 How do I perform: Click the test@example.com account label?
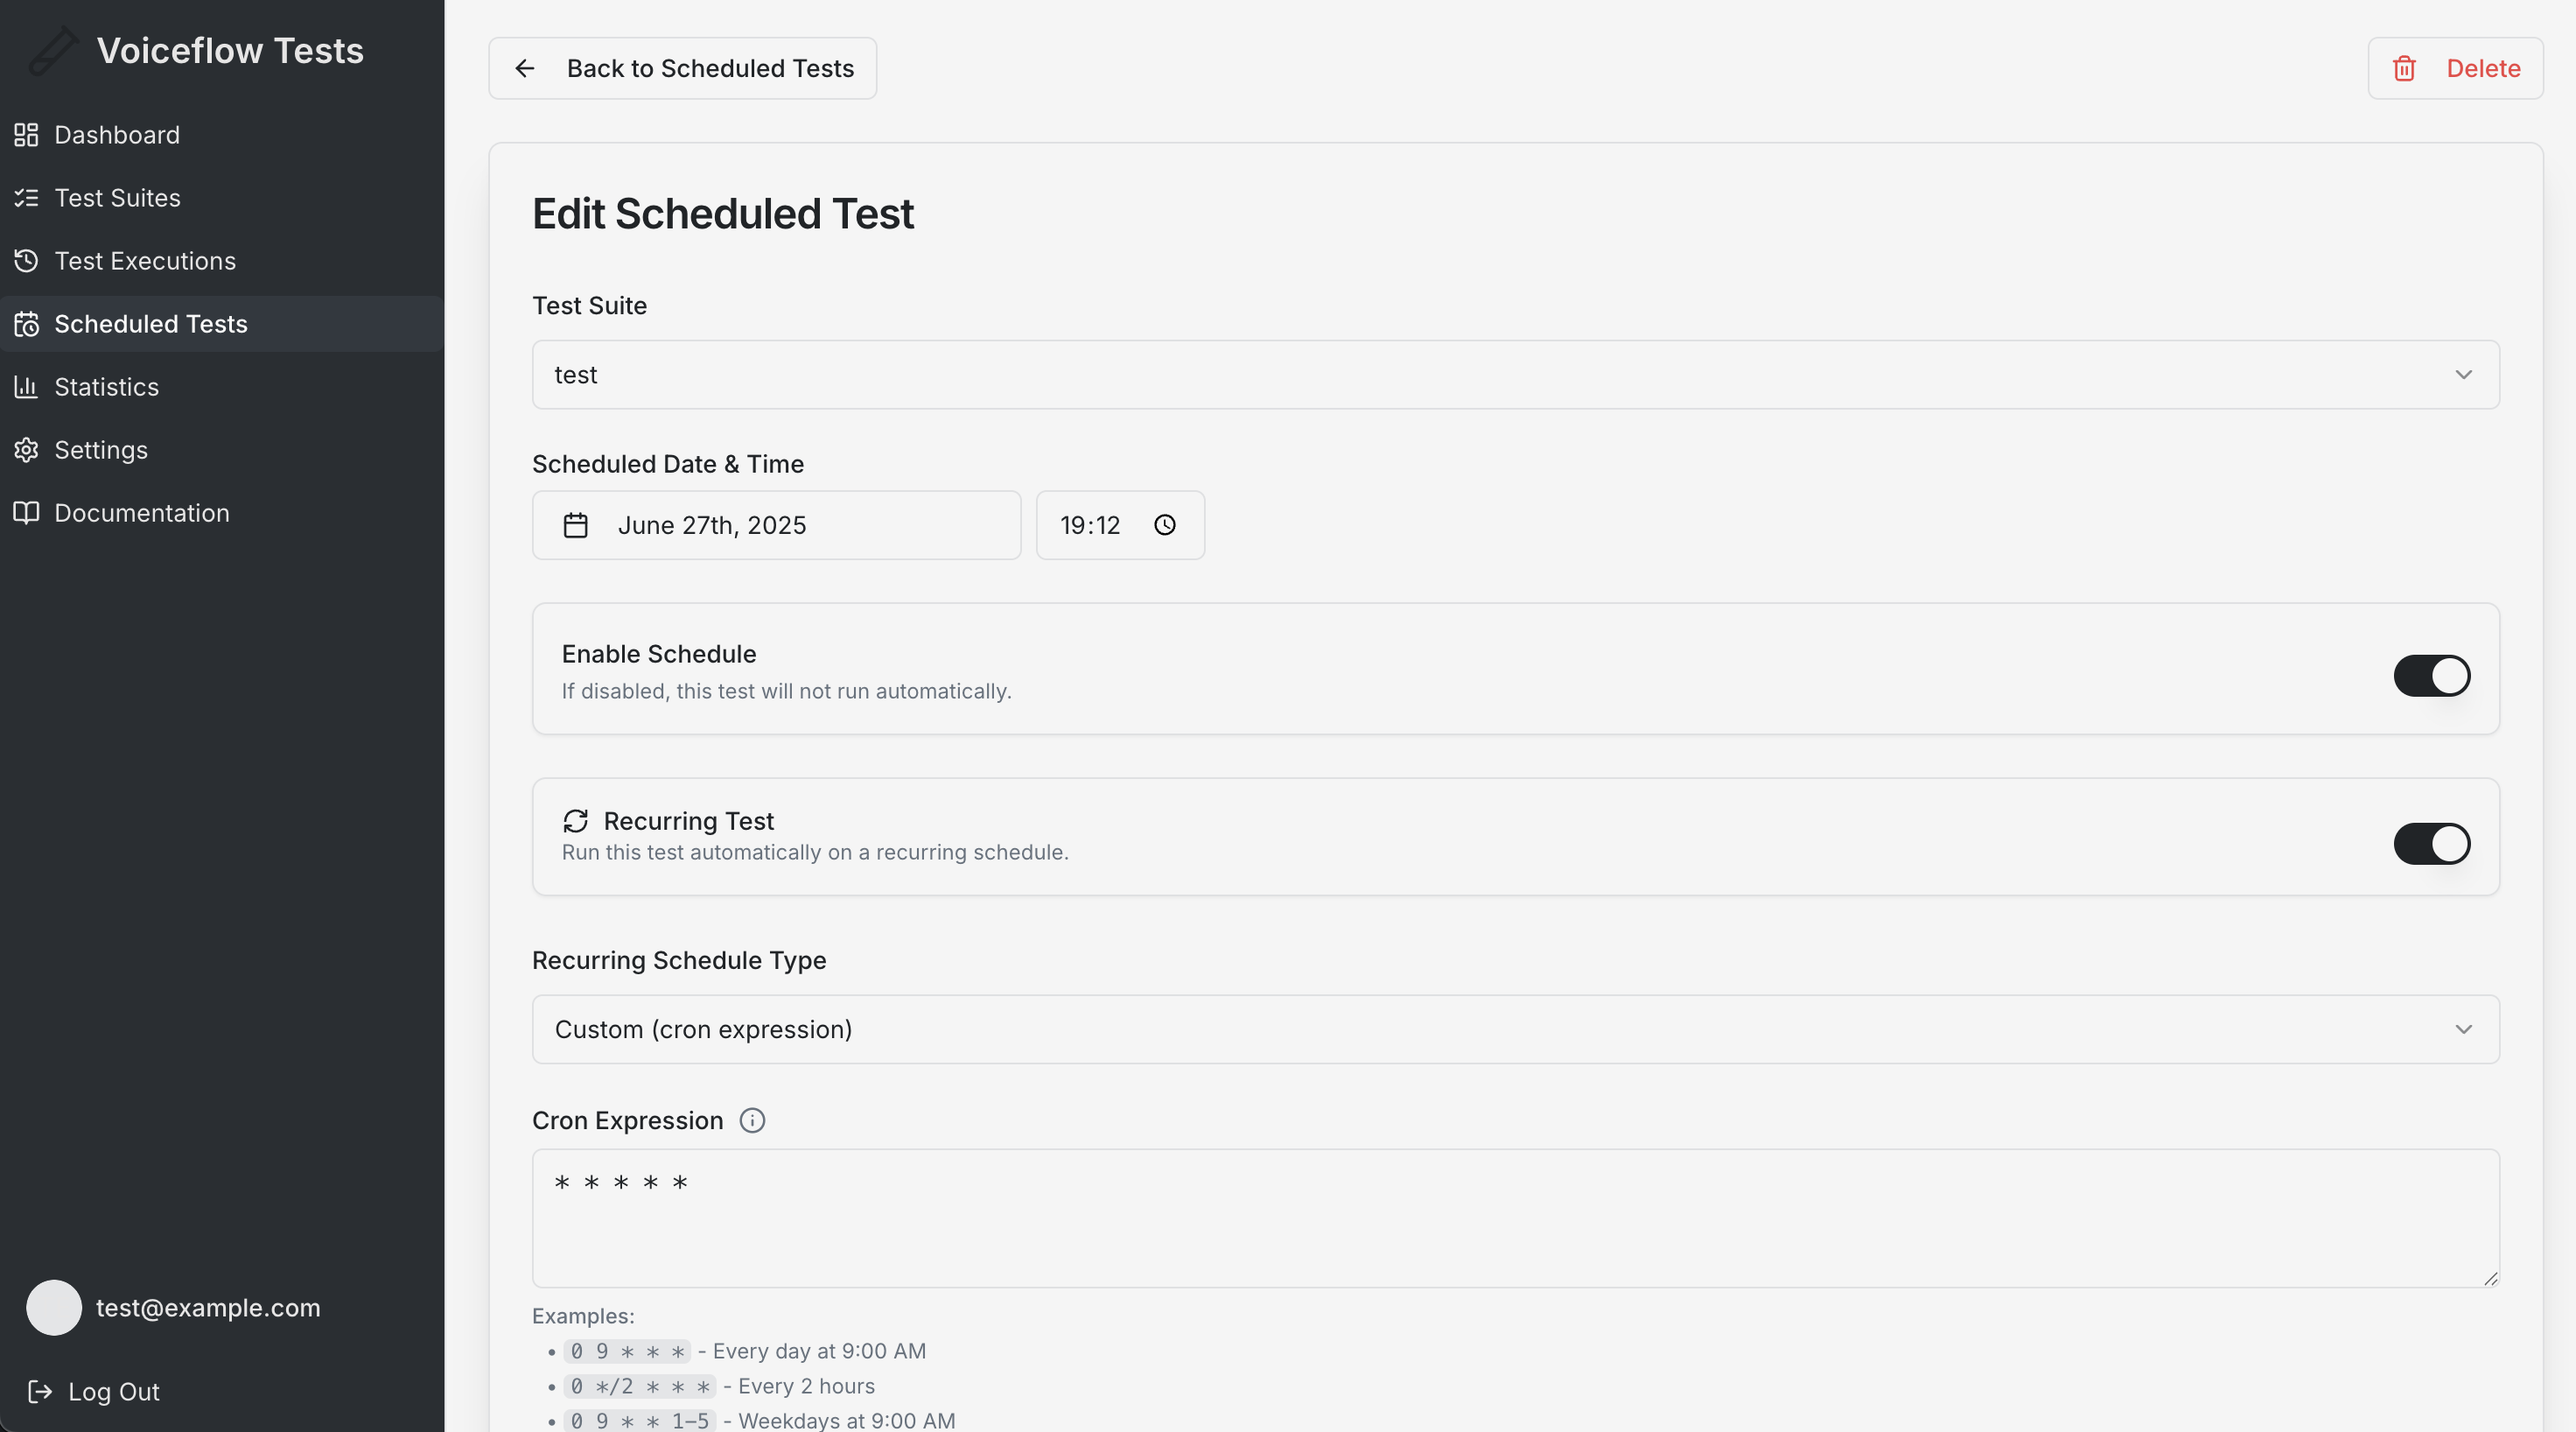pos(208,1308)
